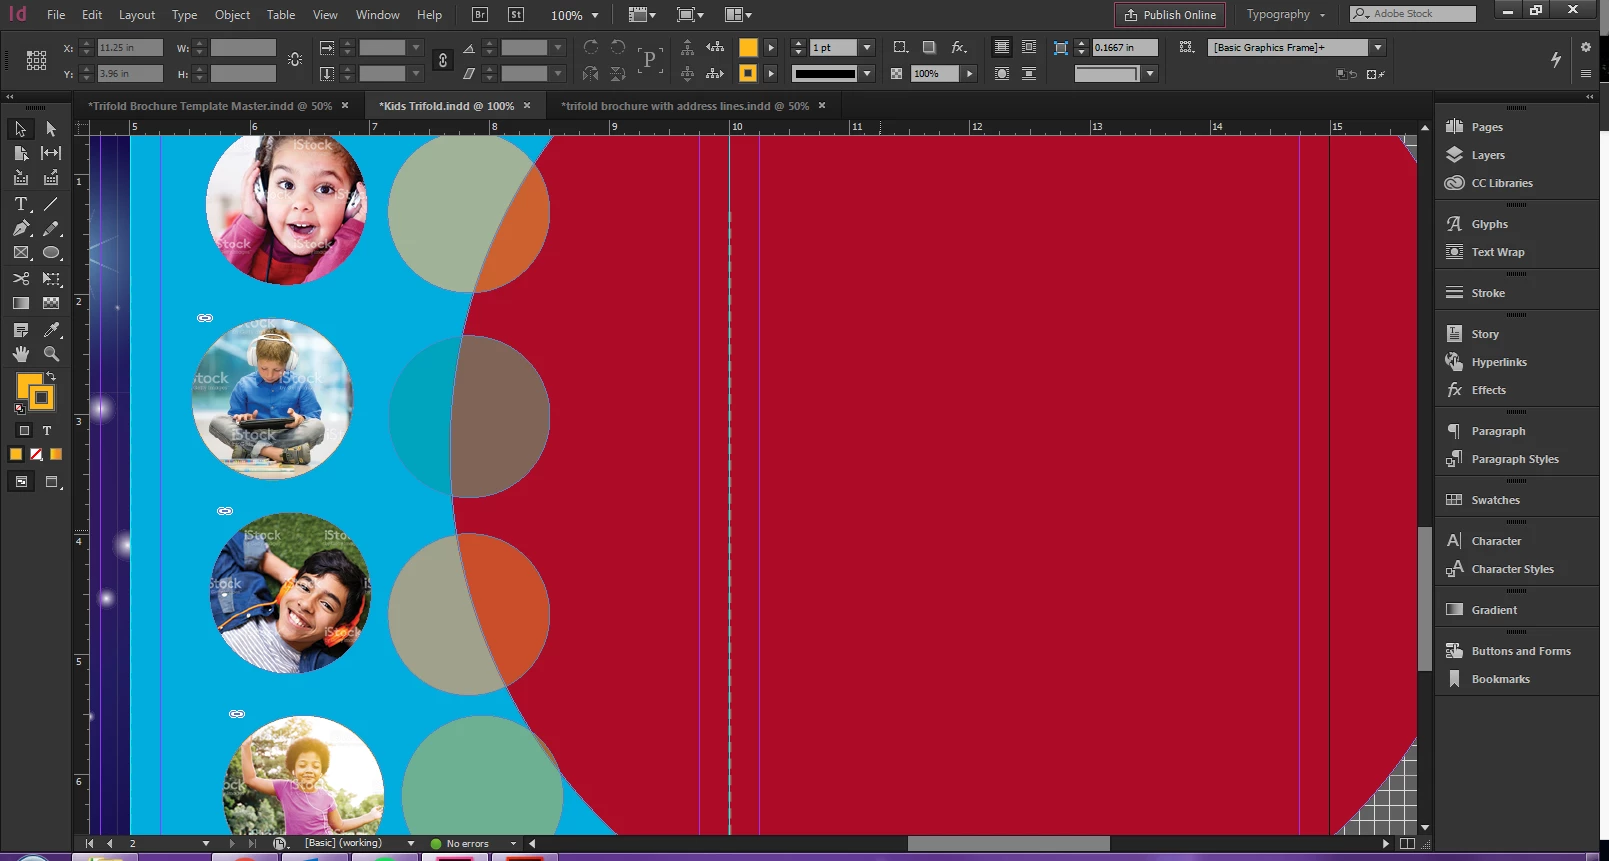Click the Content Placer tool
The width and height of the screenshot is (1609, 861).
click(51, 178)
